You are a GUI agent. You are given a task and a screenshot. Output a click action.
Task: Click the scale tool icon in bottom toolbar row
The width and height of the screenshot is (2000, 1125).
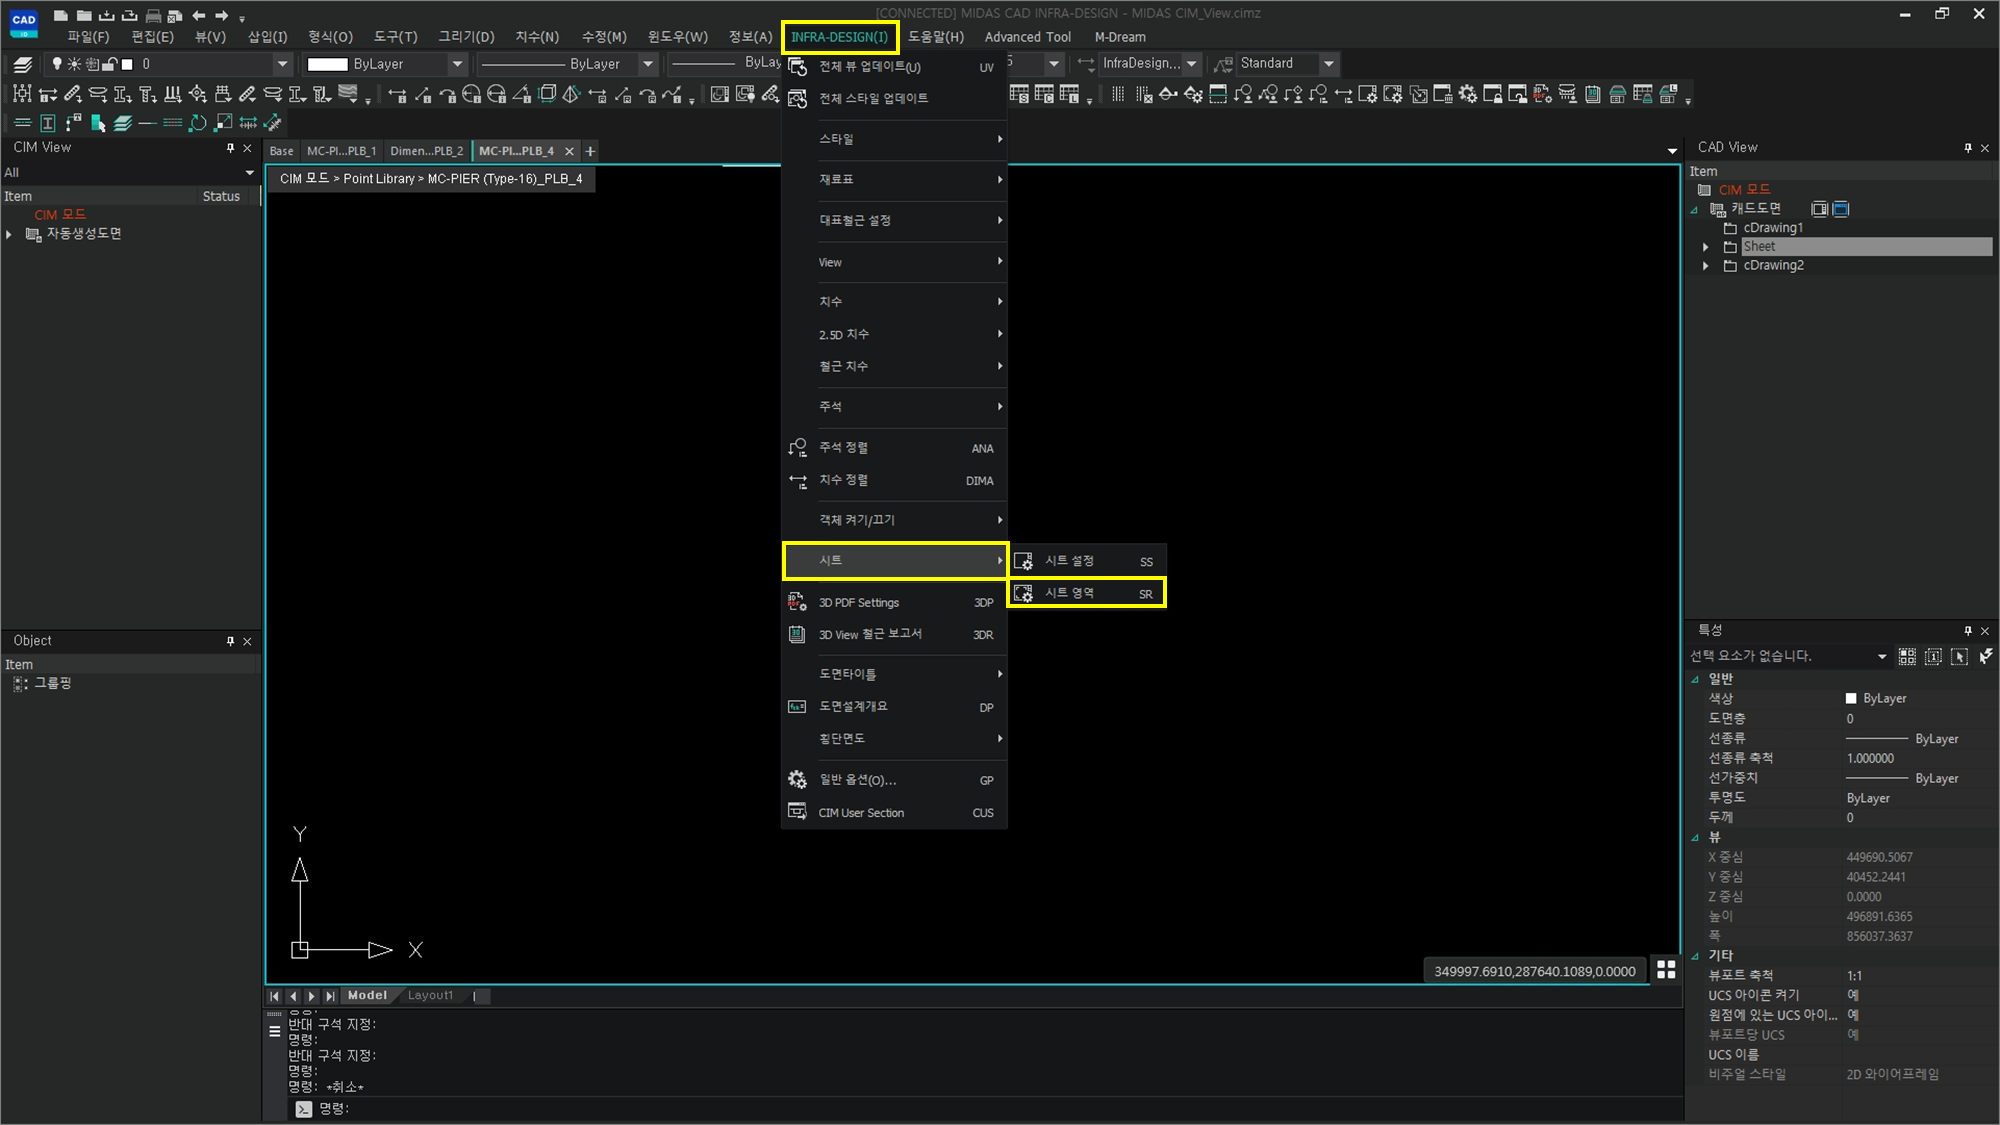(x=223, y=123)
